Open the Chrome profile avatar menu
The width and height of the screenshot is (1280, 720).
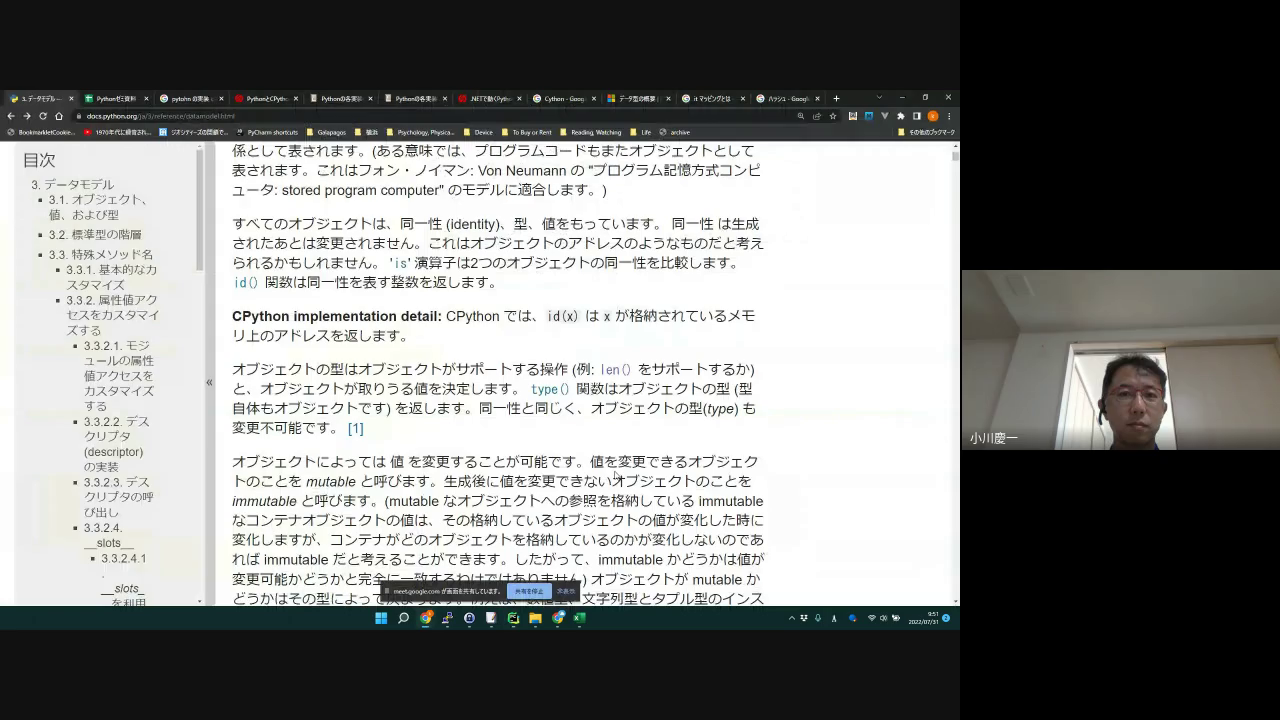coord(933,117)
